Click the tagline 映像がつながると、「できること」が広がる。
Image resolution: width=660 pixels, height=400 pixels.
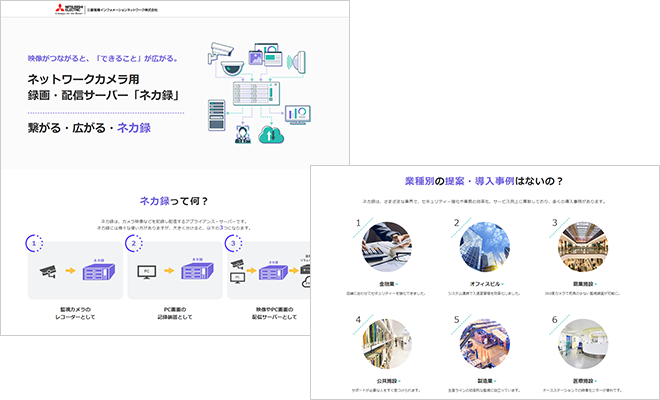103,59
